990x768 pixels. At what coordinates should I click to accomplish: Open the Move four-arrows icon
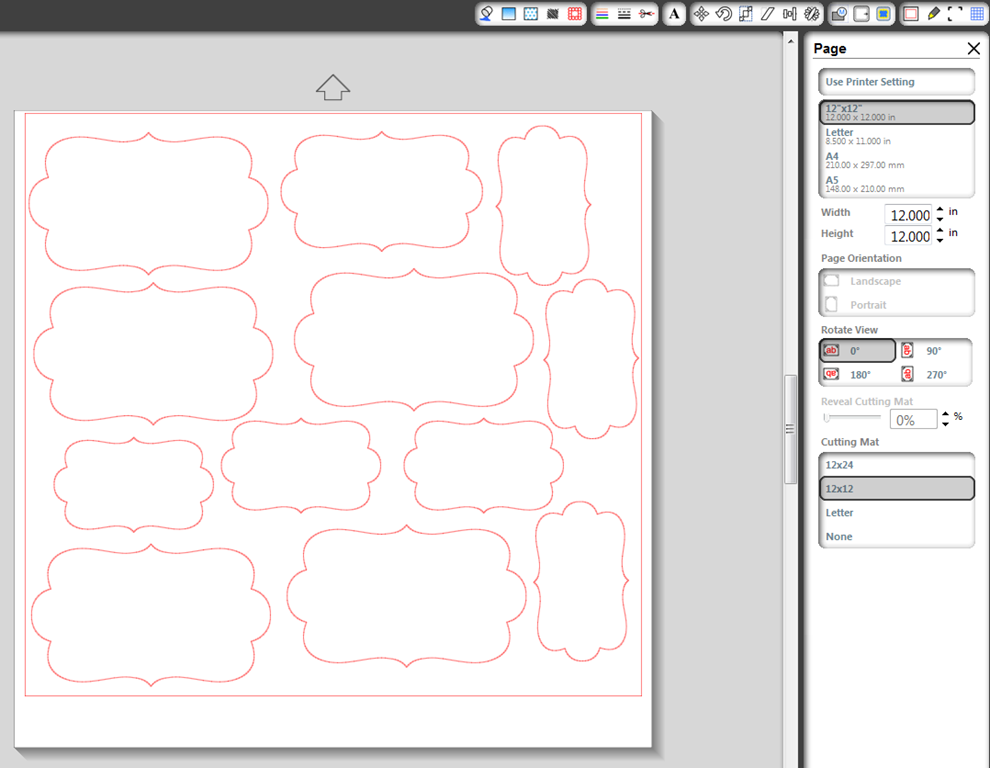coord(701,14)
